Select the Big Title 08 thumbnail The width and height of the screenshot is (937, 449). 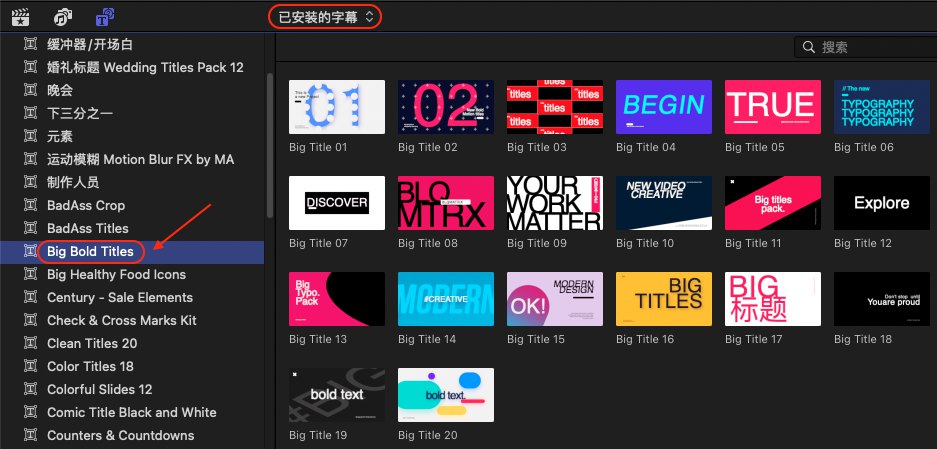click(x=446, y=203)
